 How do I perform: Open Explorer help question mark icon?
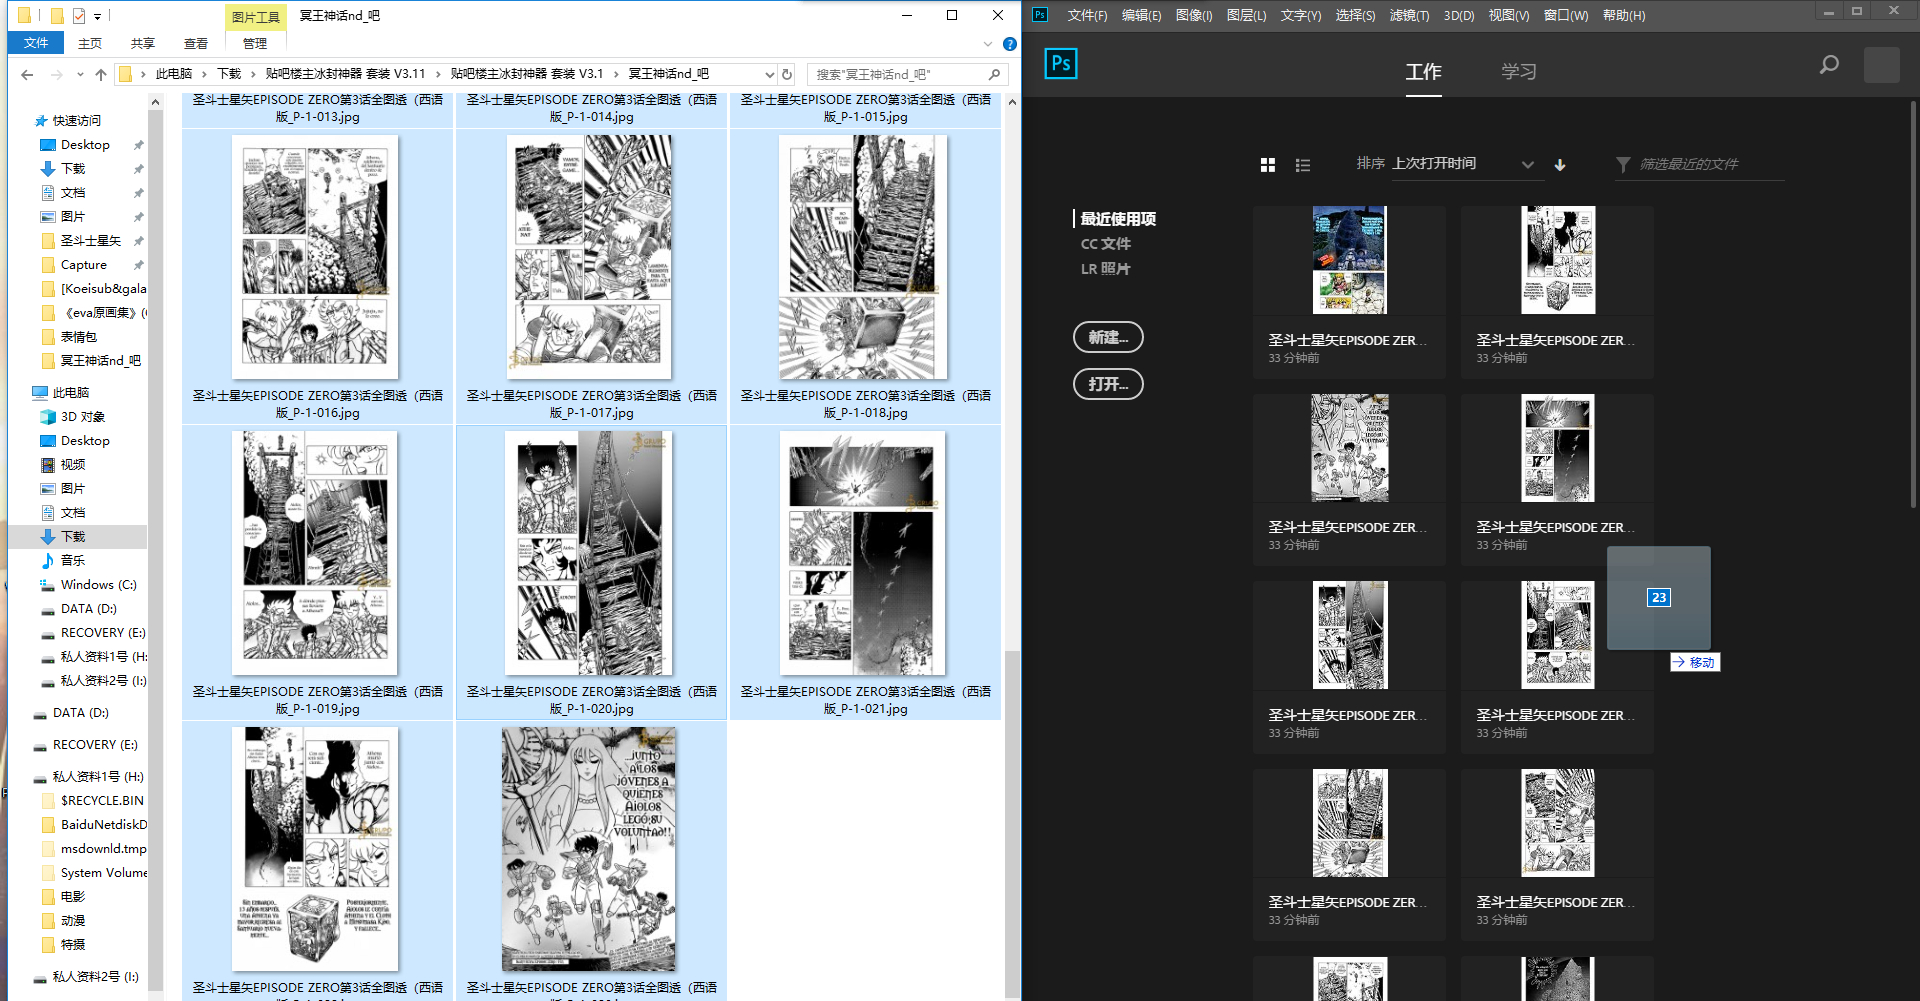coord(1010,44)
